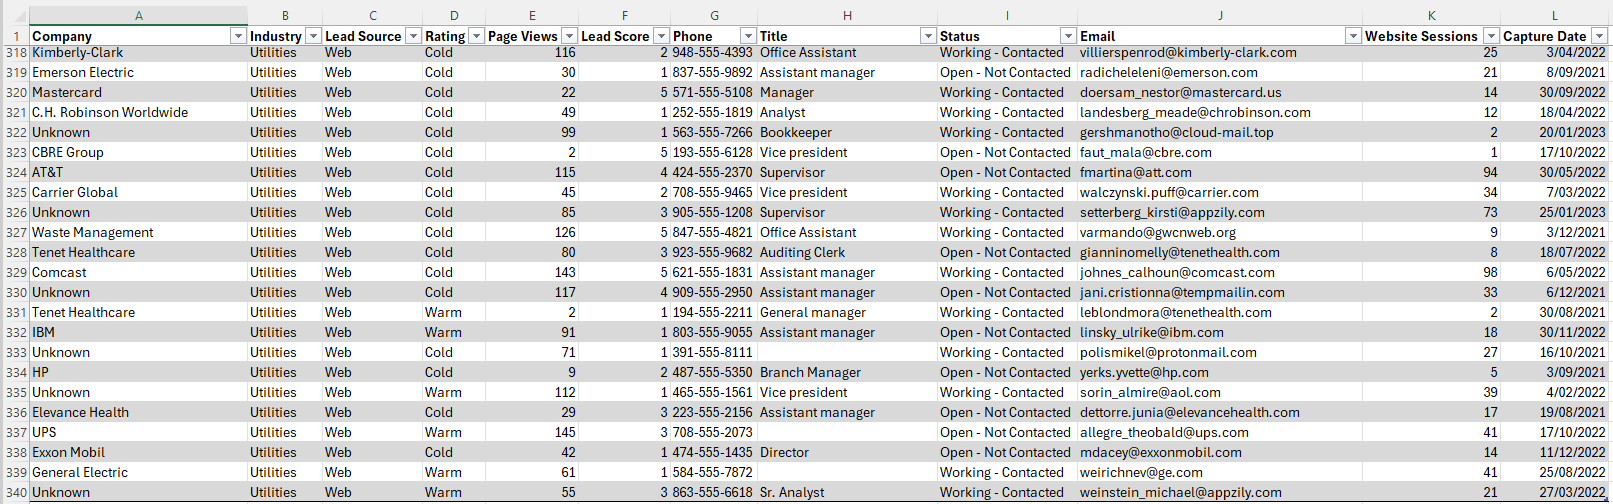1613x504 pixels.
Task: Select the Auditing Clerk title cell
Action: click(847, 252)
